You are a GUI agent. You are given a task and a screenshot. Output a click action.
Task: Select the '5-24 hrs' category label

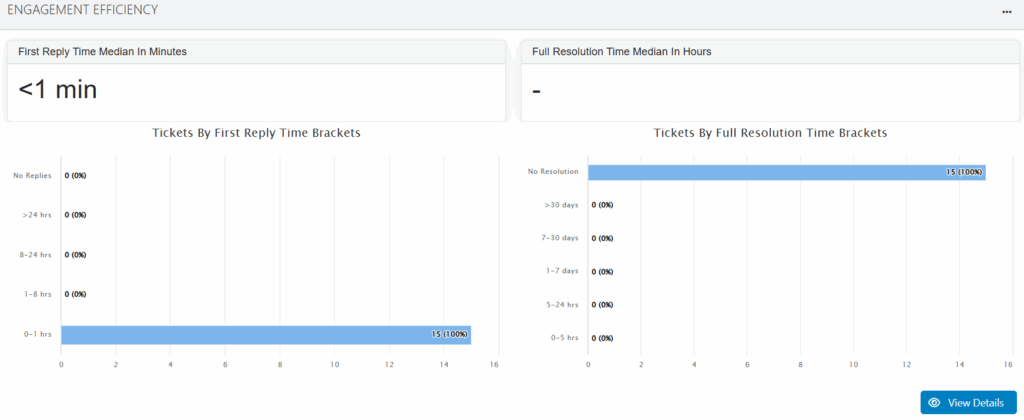tap(561, 304)
